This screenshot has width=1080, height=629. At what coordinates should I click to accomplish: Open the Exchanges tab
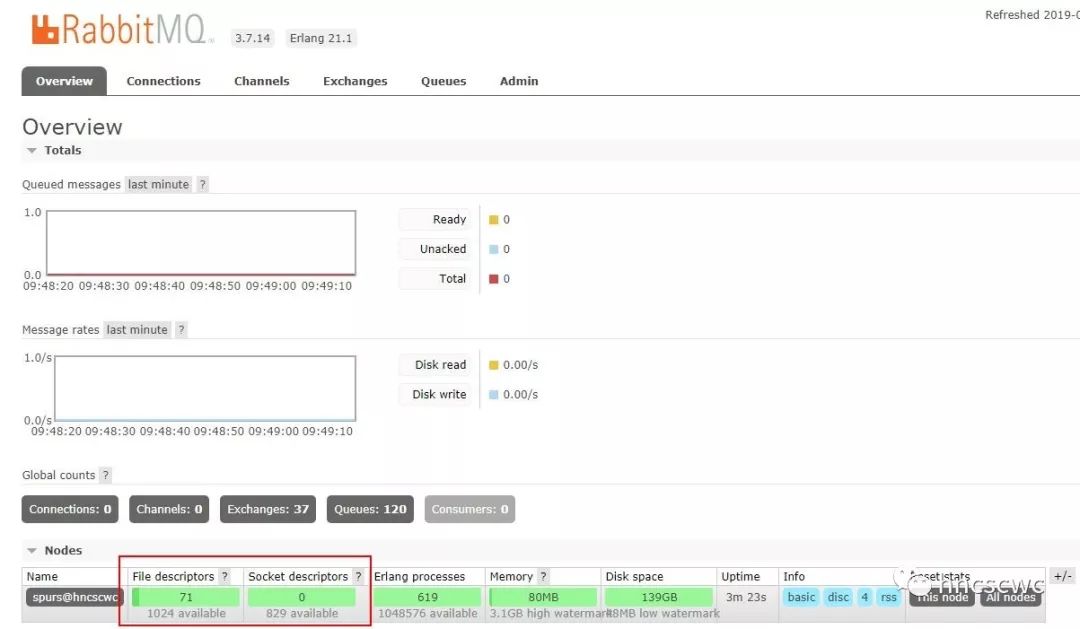[355, 81]
